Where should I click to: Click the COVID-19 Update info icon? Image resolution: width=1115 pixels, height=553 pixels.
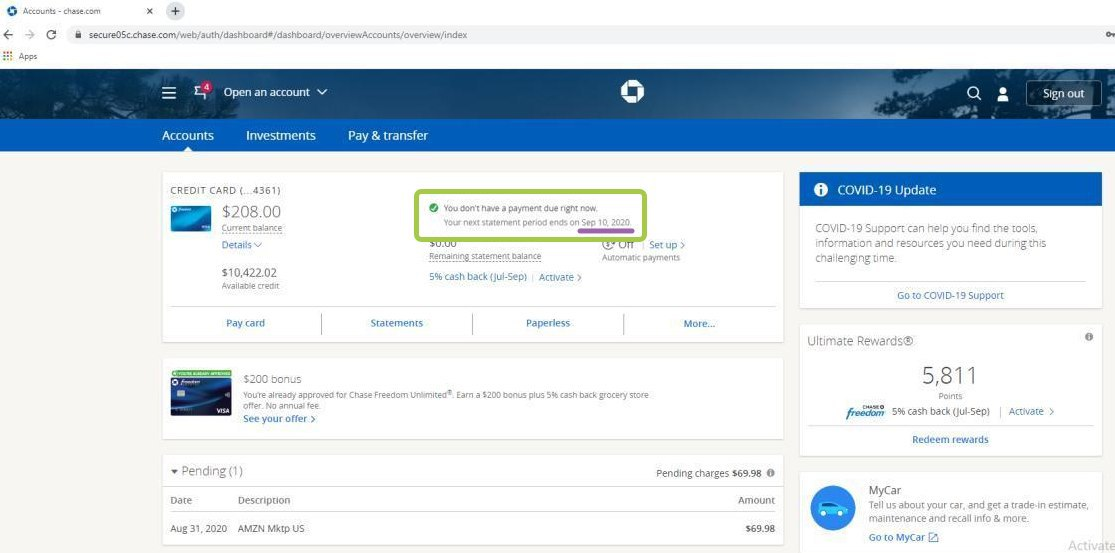coord(821,190)
